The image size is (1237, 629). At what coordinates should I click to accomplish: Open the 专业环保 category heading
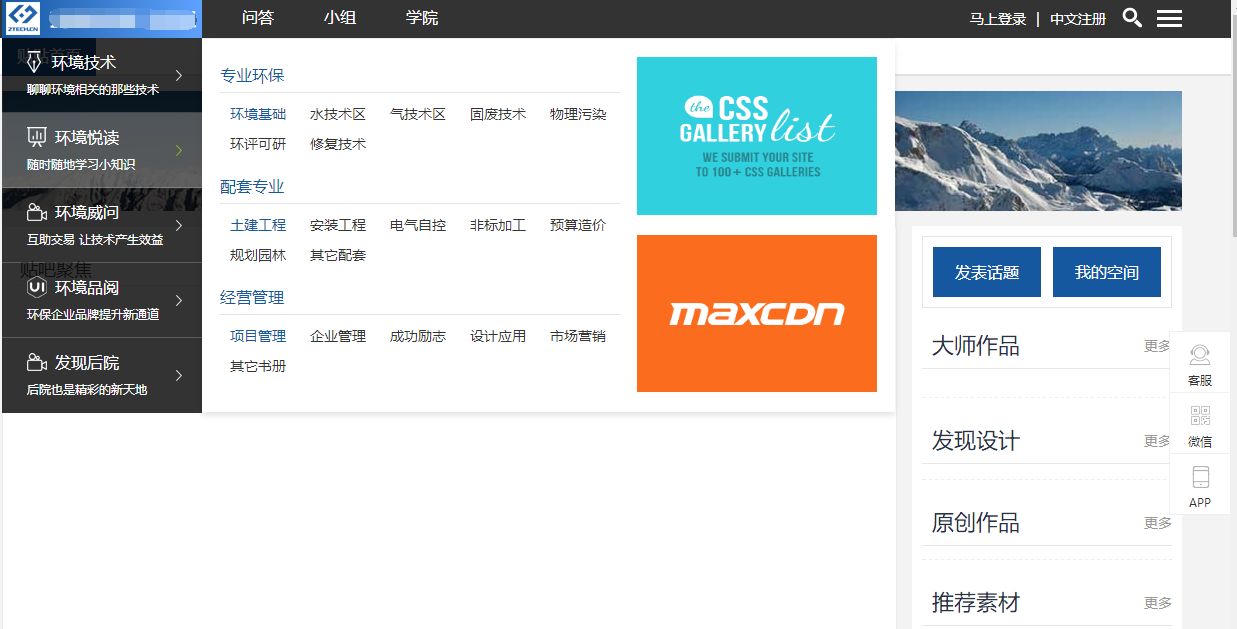(252, 76)
